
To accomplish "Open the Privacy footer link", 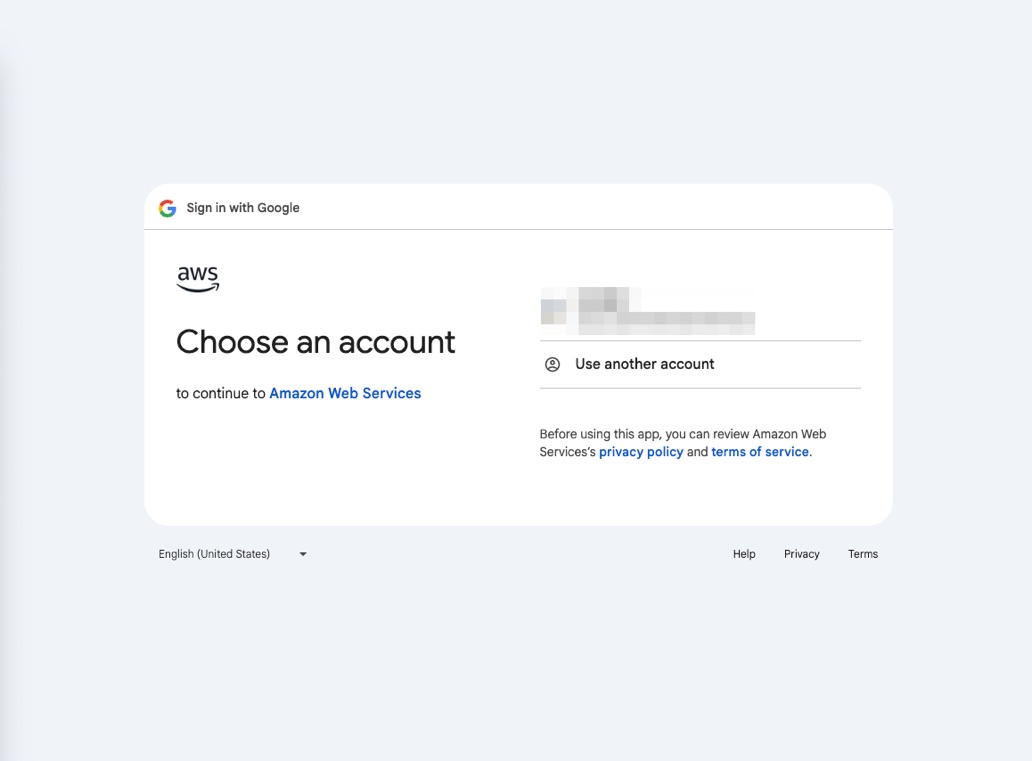I will coord(801,554).
